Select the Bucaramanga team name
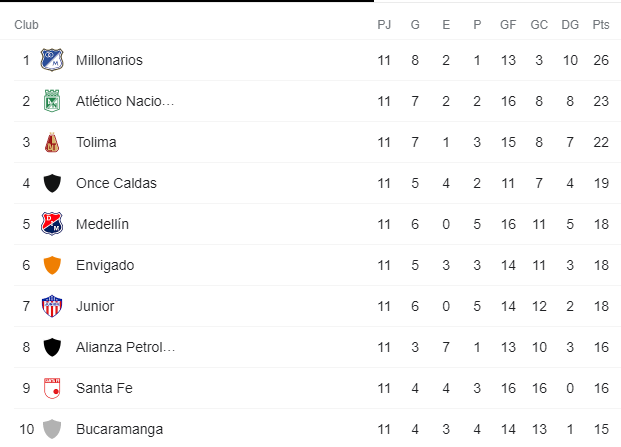Screen dimensions: 621x447 (x=119, y=429)
